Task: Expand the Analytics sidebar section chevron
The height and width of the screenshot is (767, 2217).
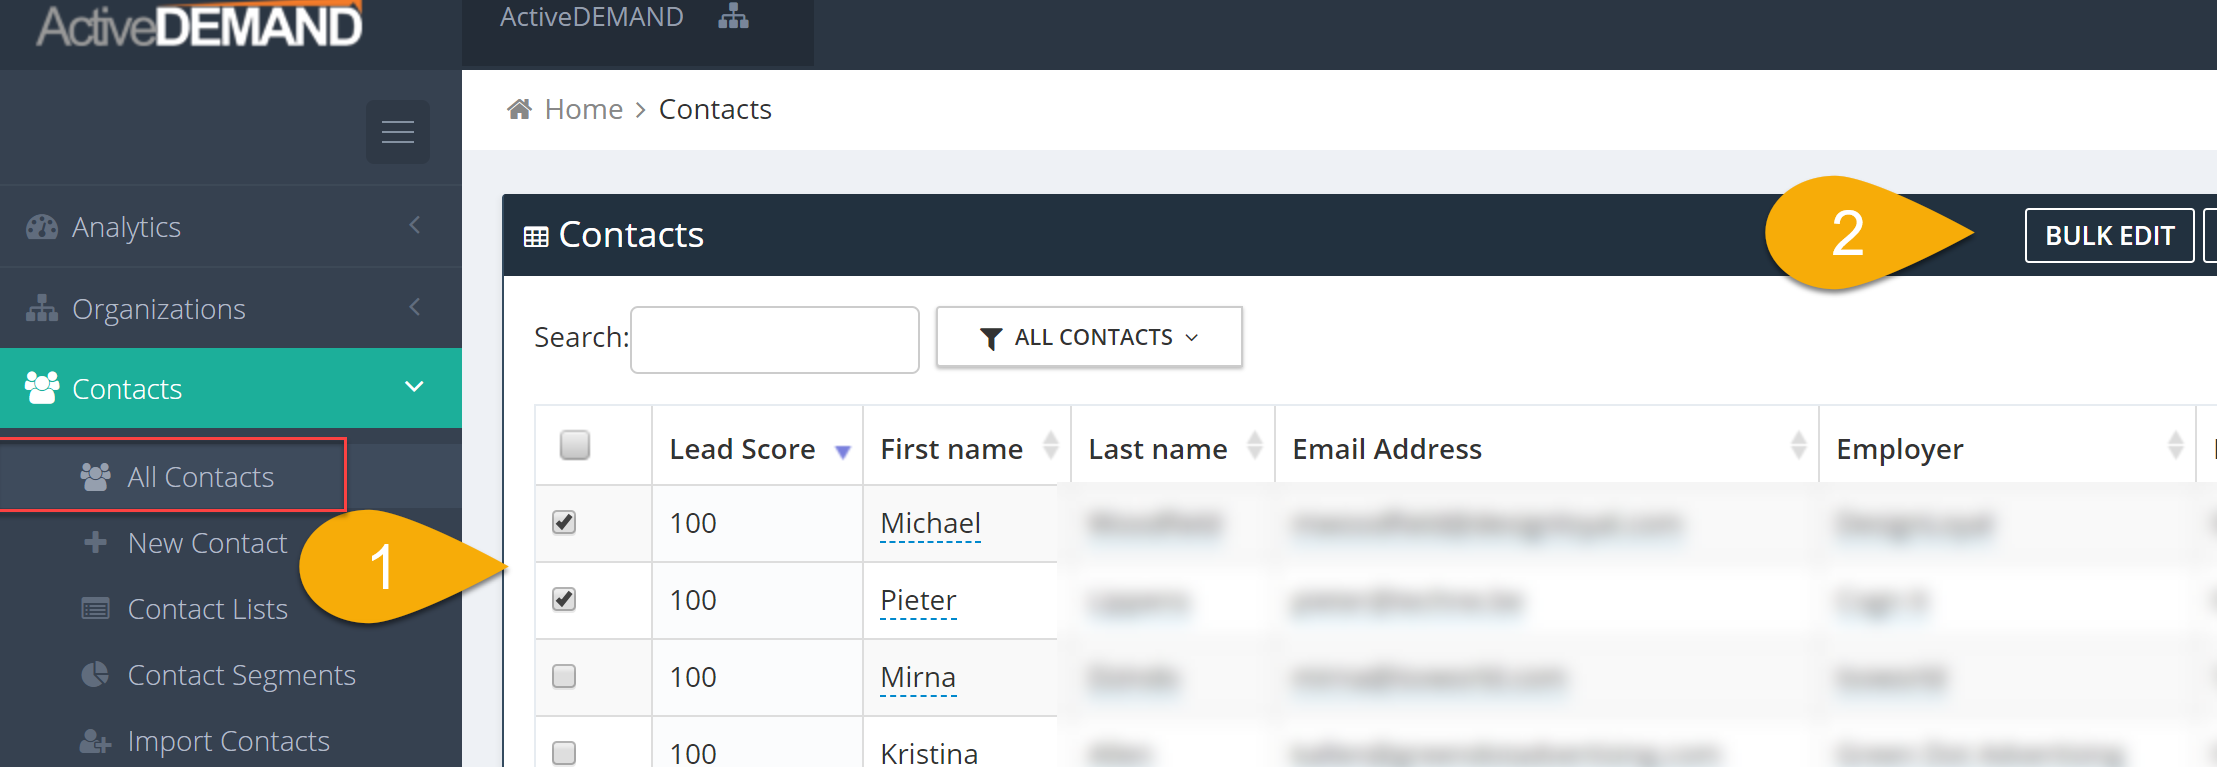Action: (415, 225)
